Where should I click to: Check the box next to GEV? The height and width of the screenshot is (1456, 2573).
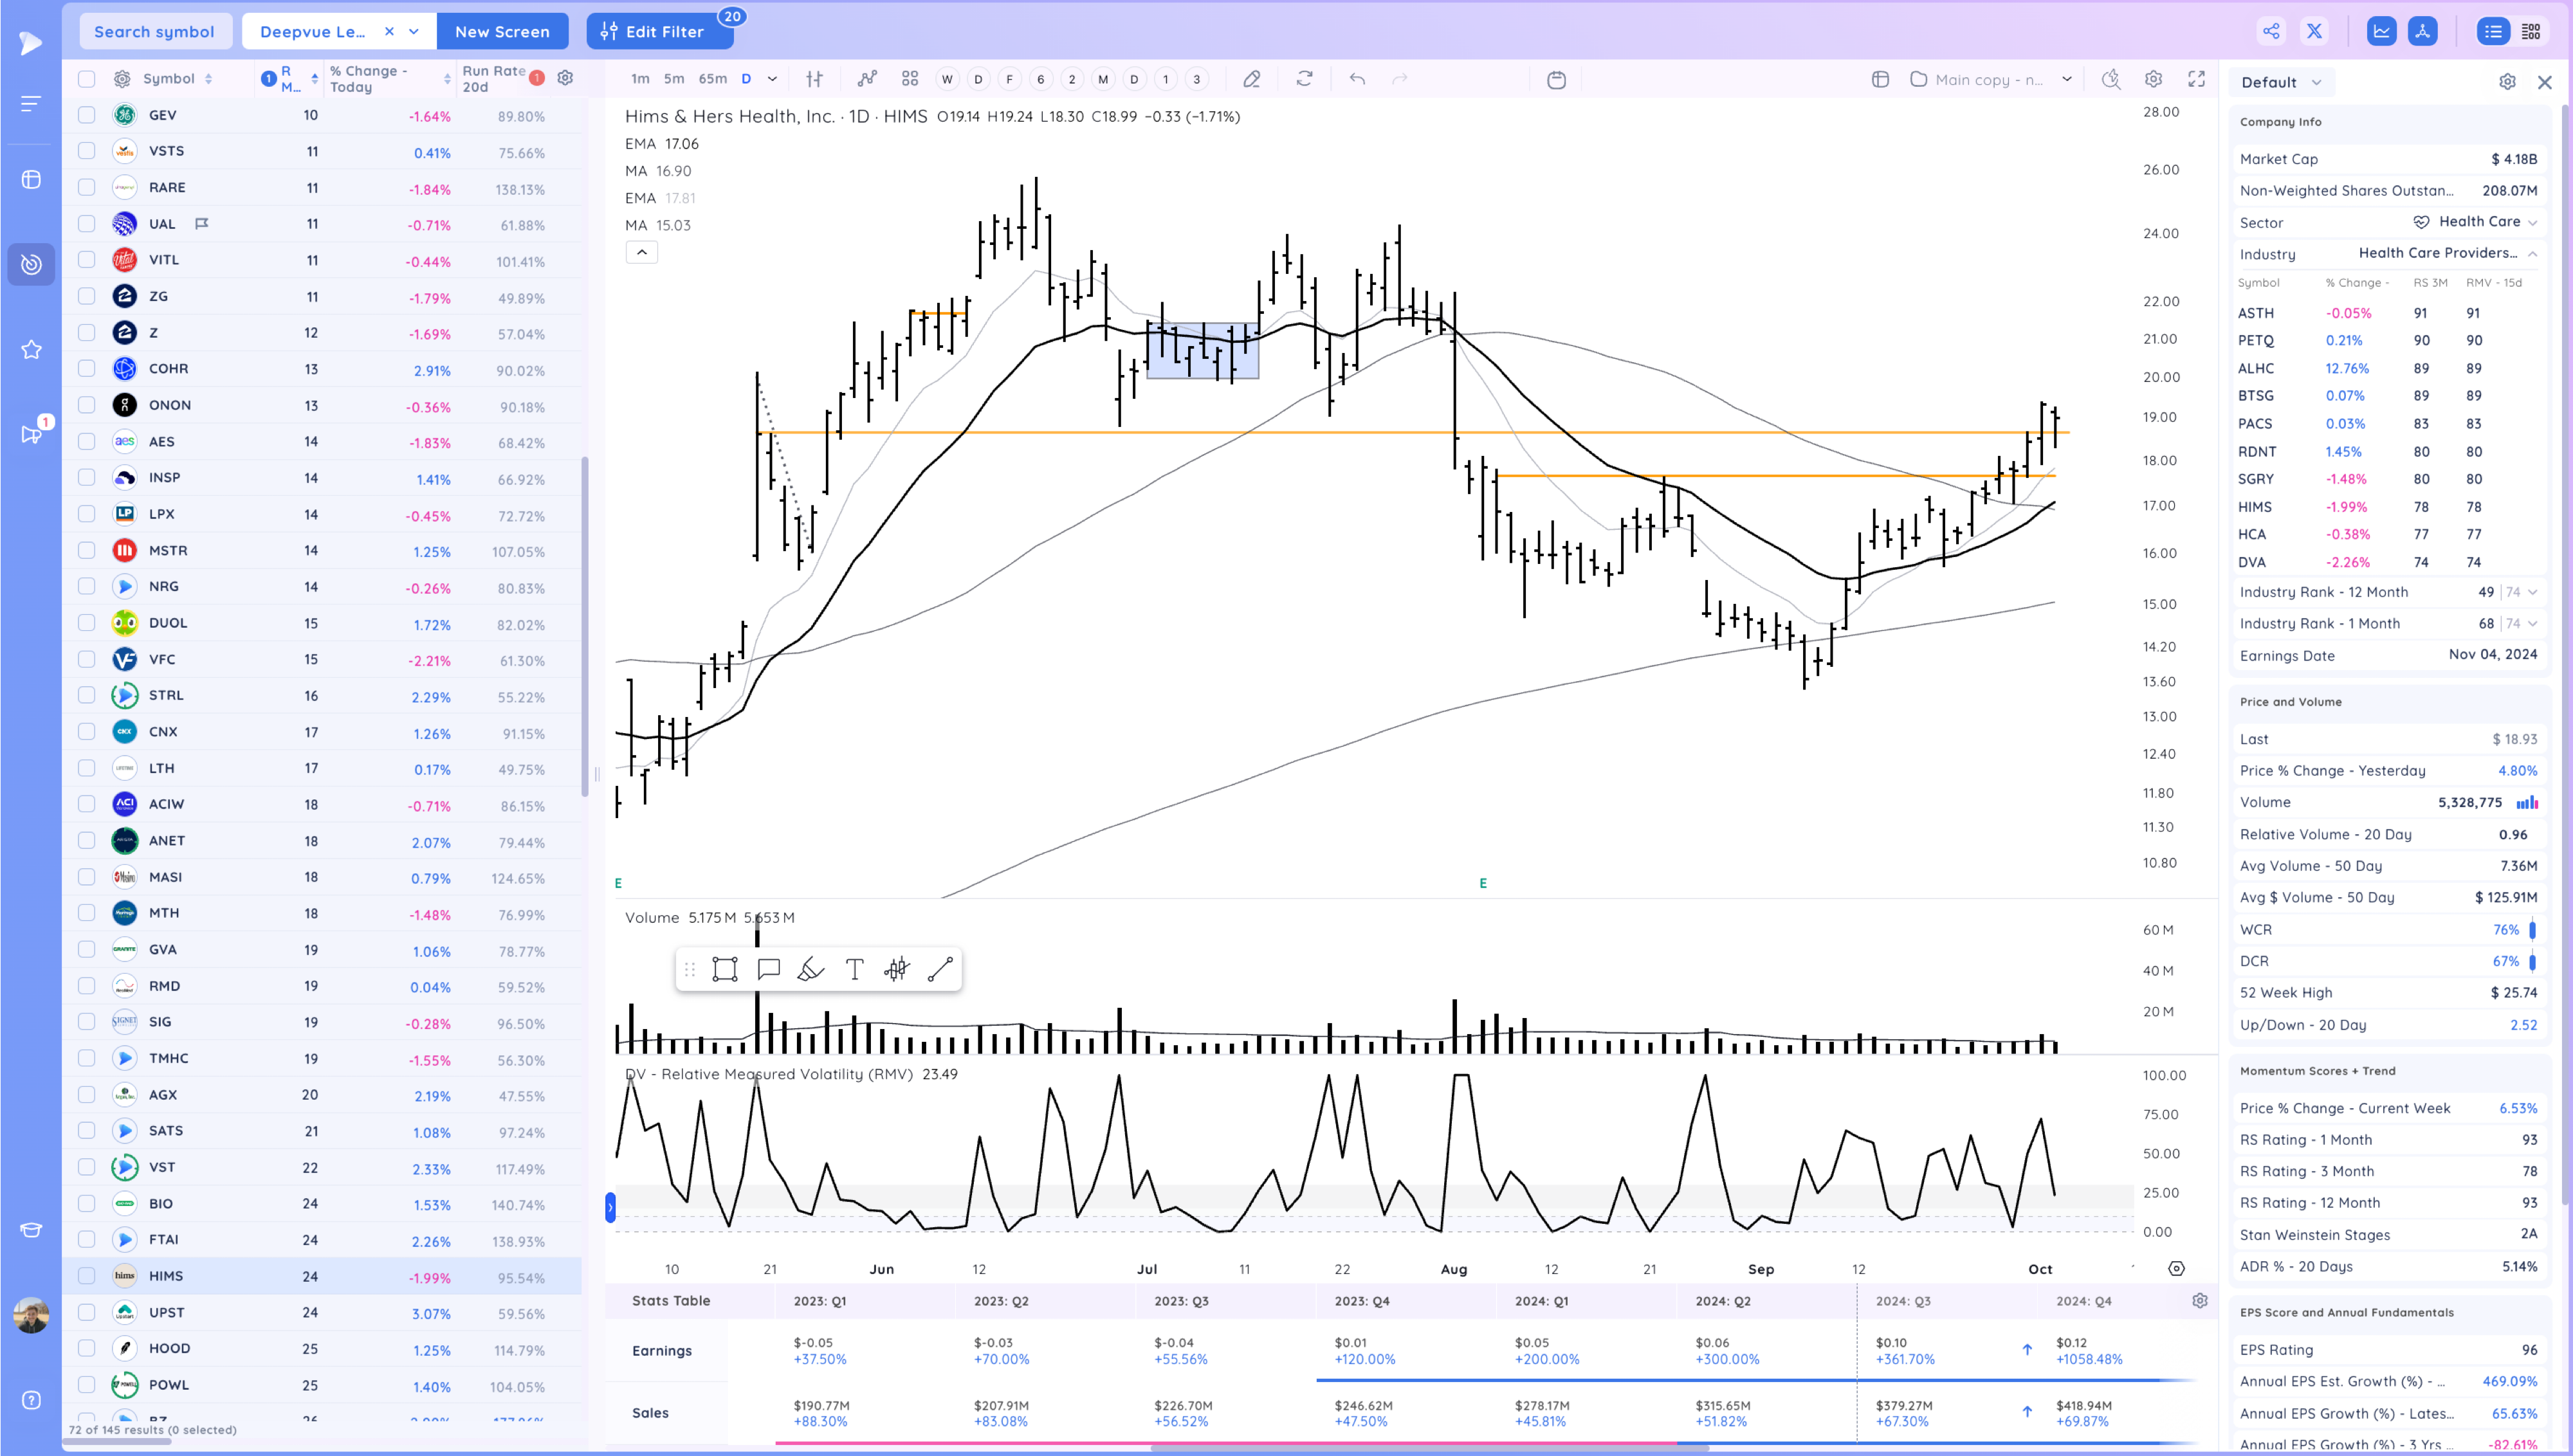coord(87,115)
